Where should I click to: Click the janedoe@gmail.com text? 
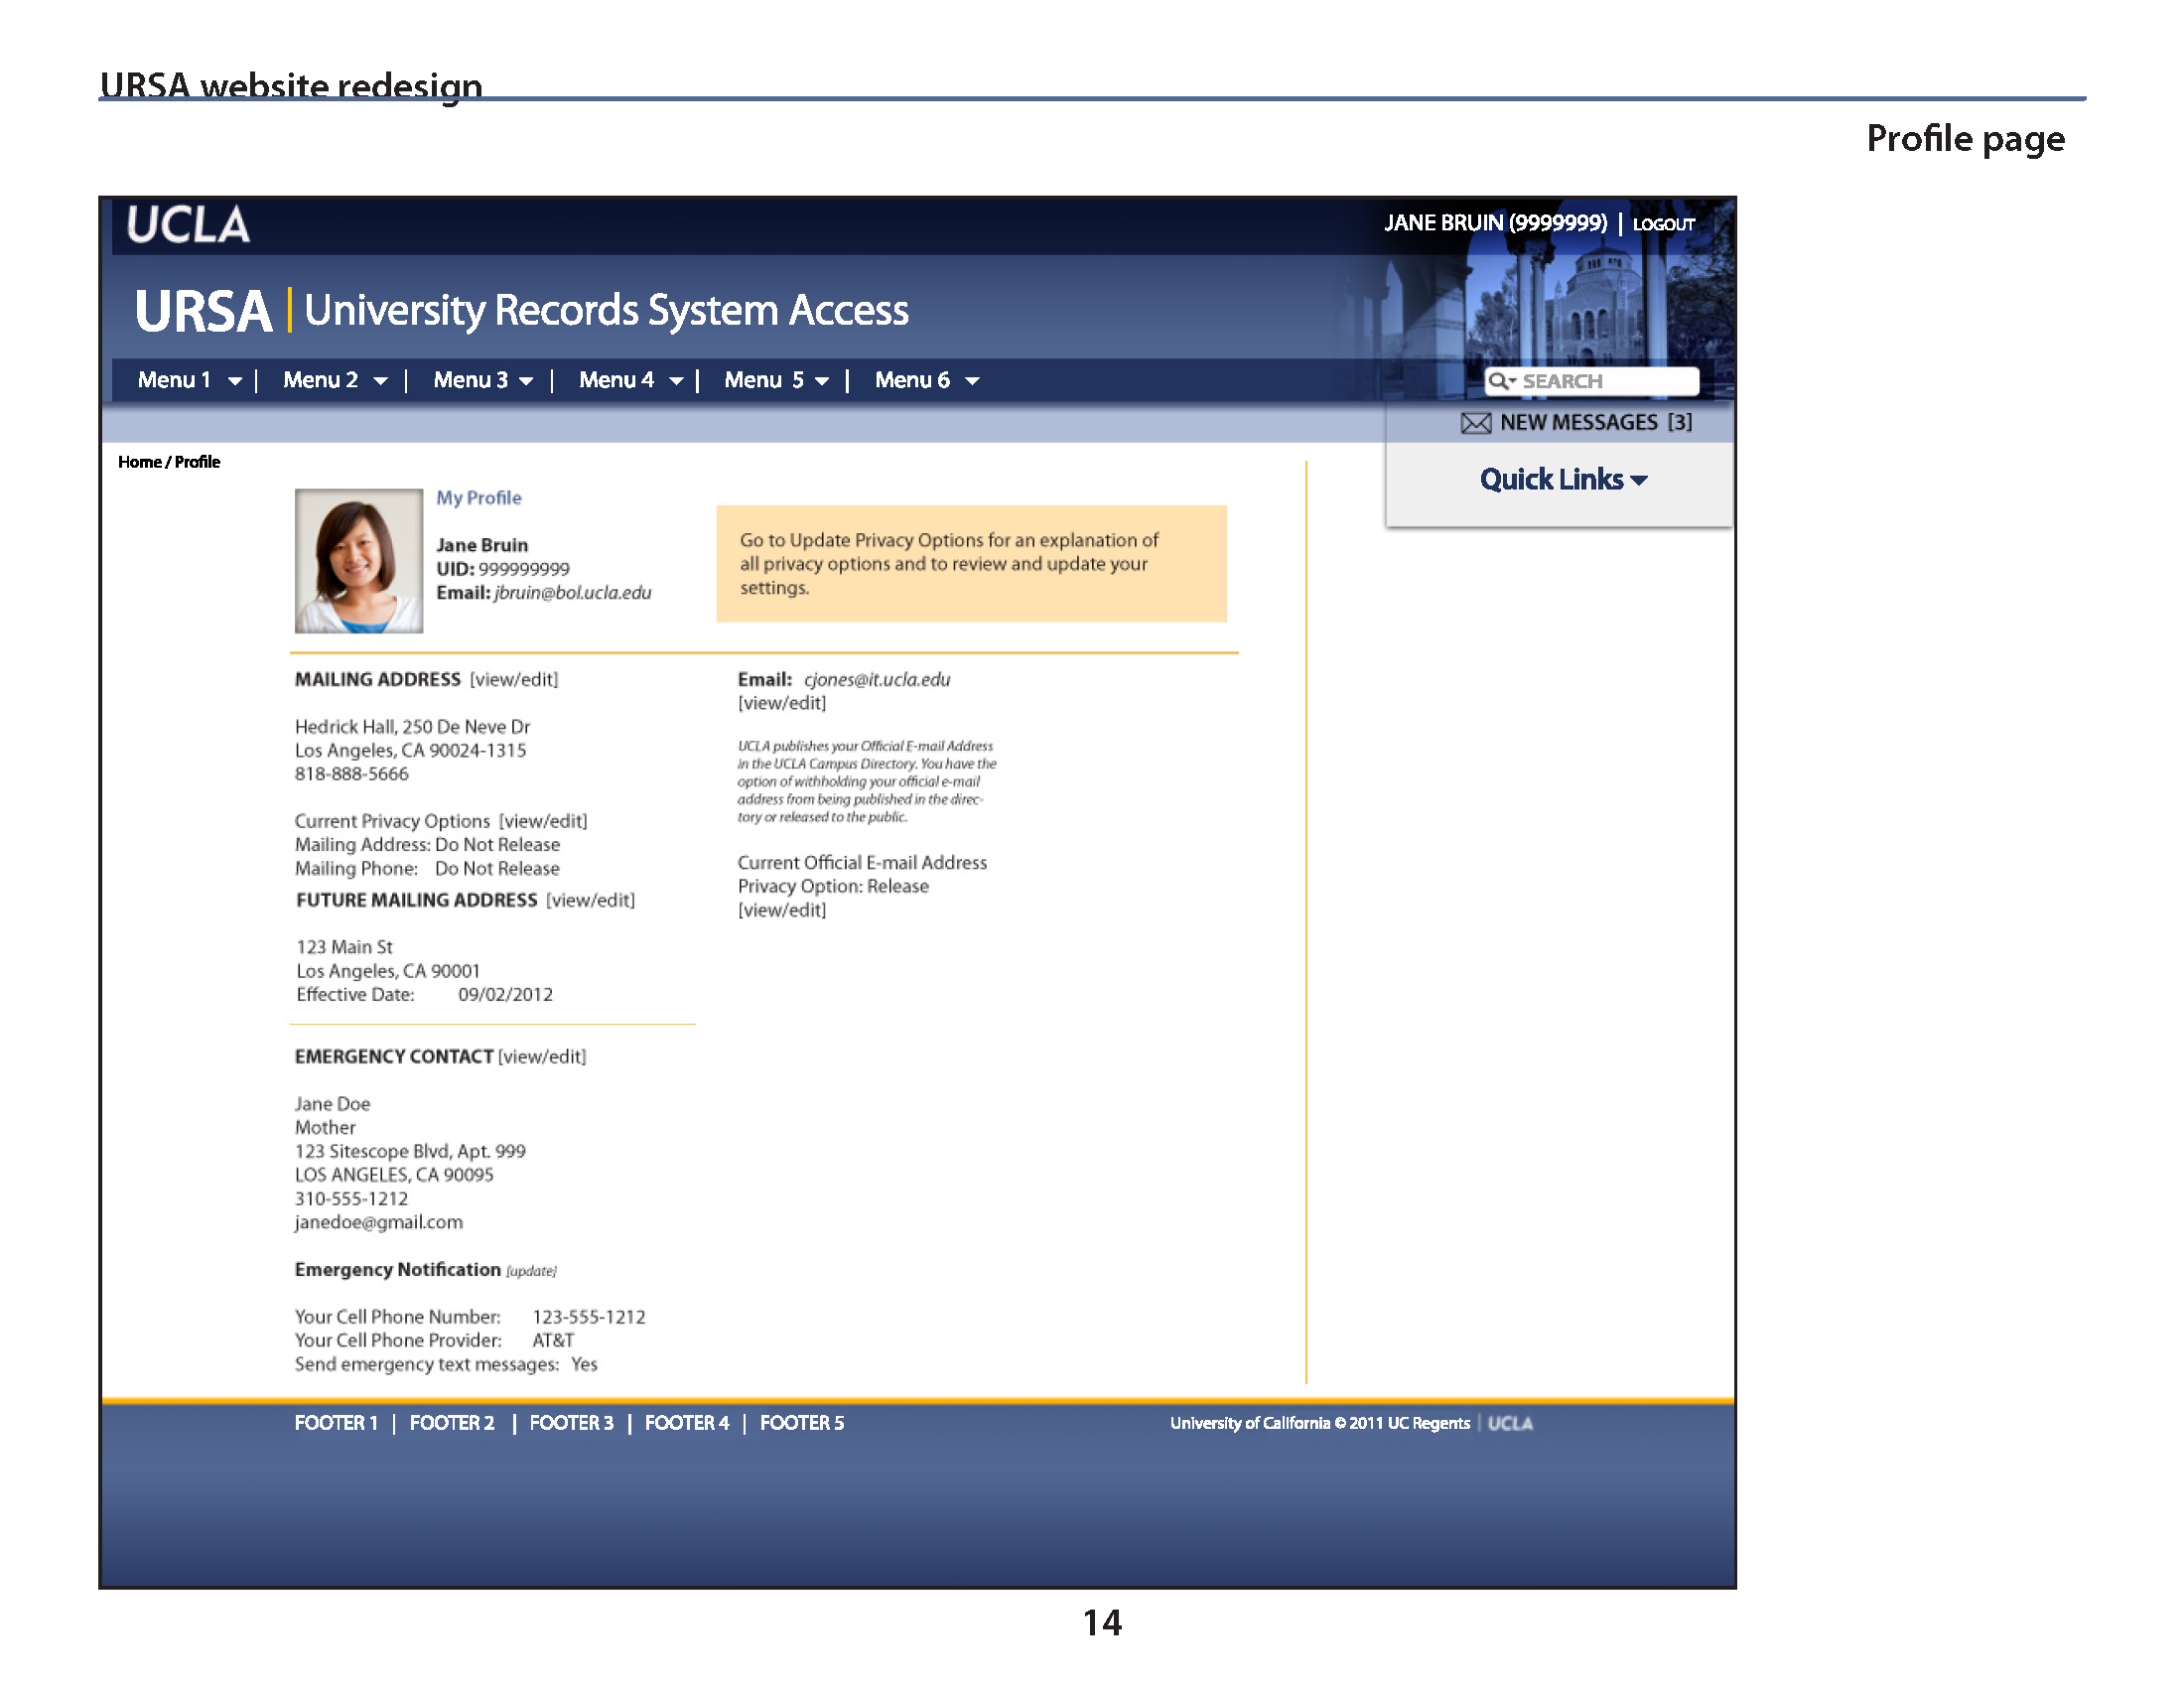(379, 1222)
